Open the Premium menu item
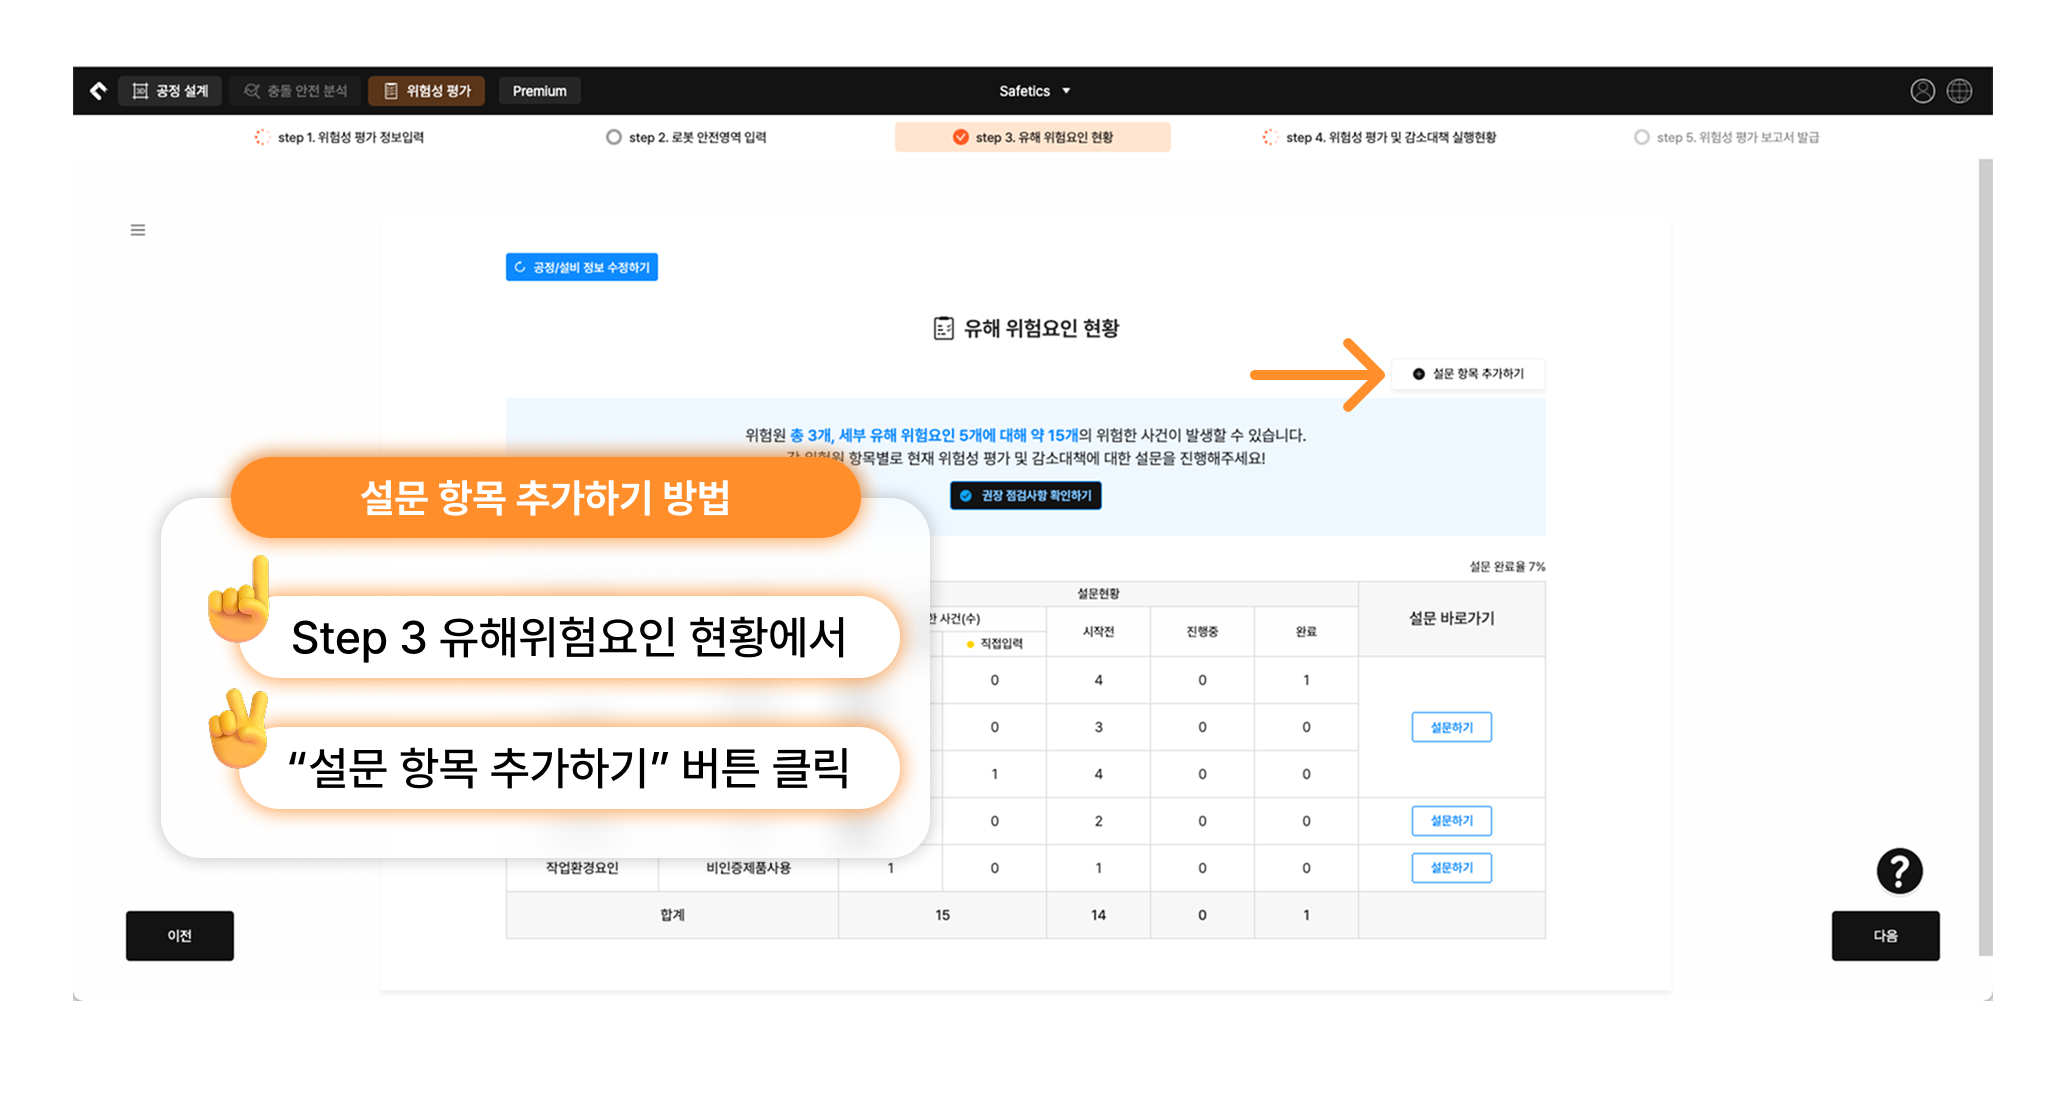 (x=540, y=91)
